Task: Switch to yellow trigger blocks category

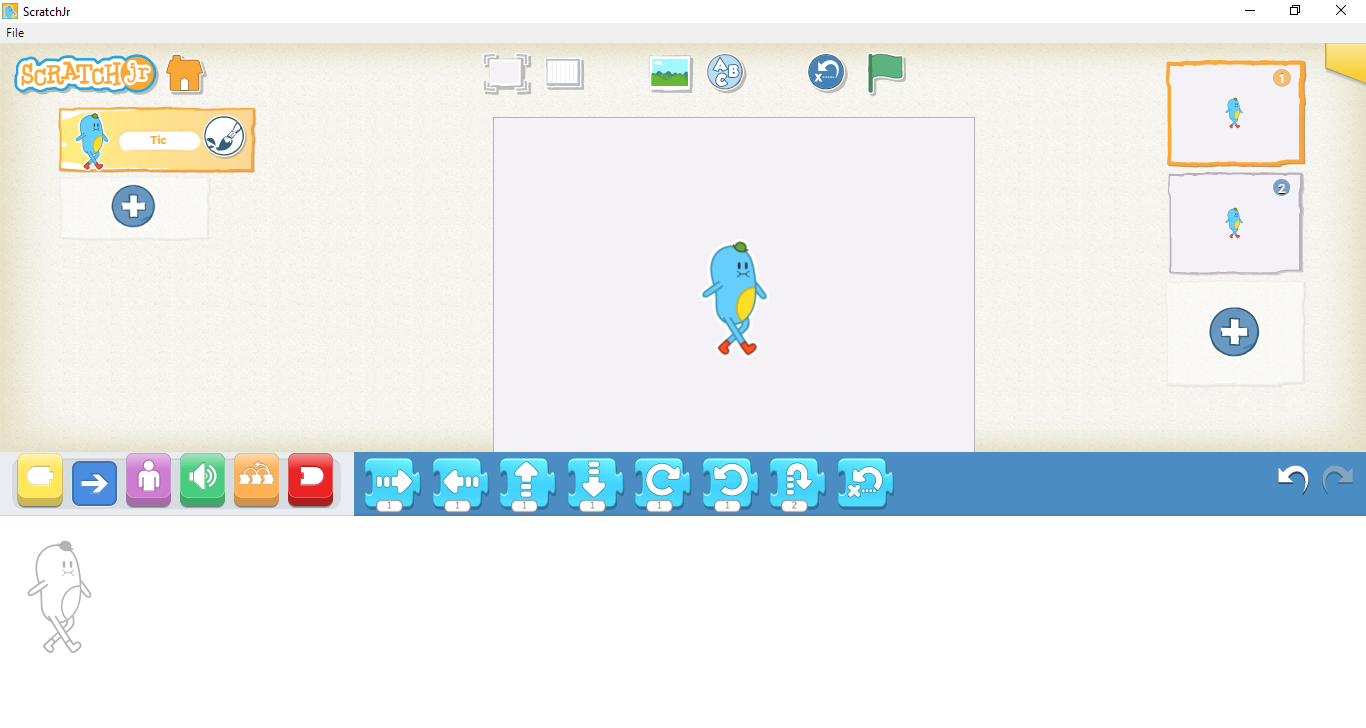Action: pos(40,481)
